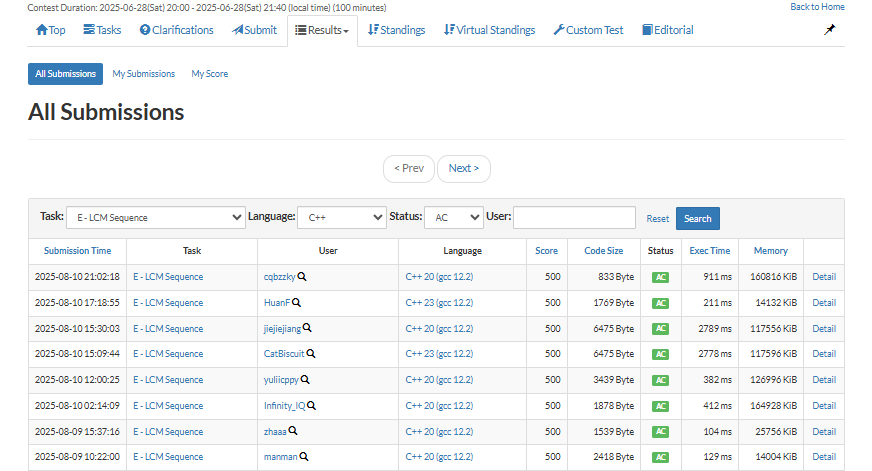The height and width of the screenshot is (471, 872).
Task: Open the Custom Test tab
Action: click(x=588, y=30)
